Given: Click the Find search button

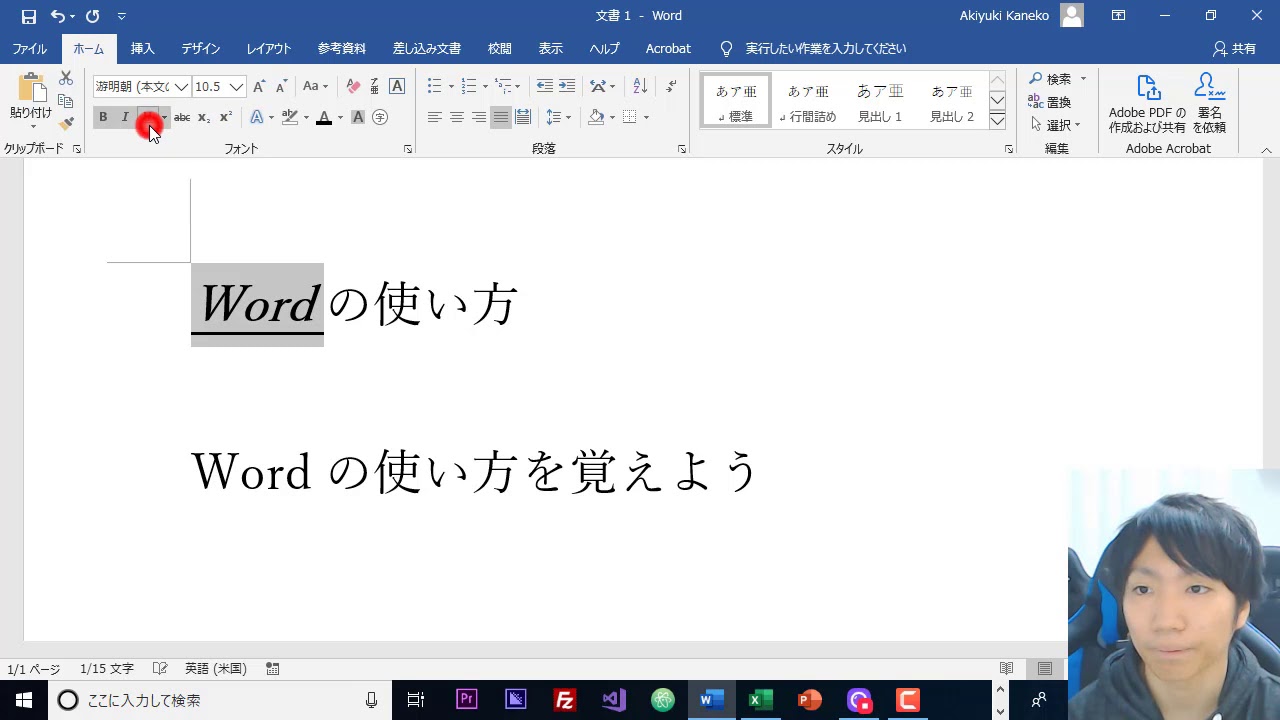Looking at the screenshot, I should coord(1052,79).
